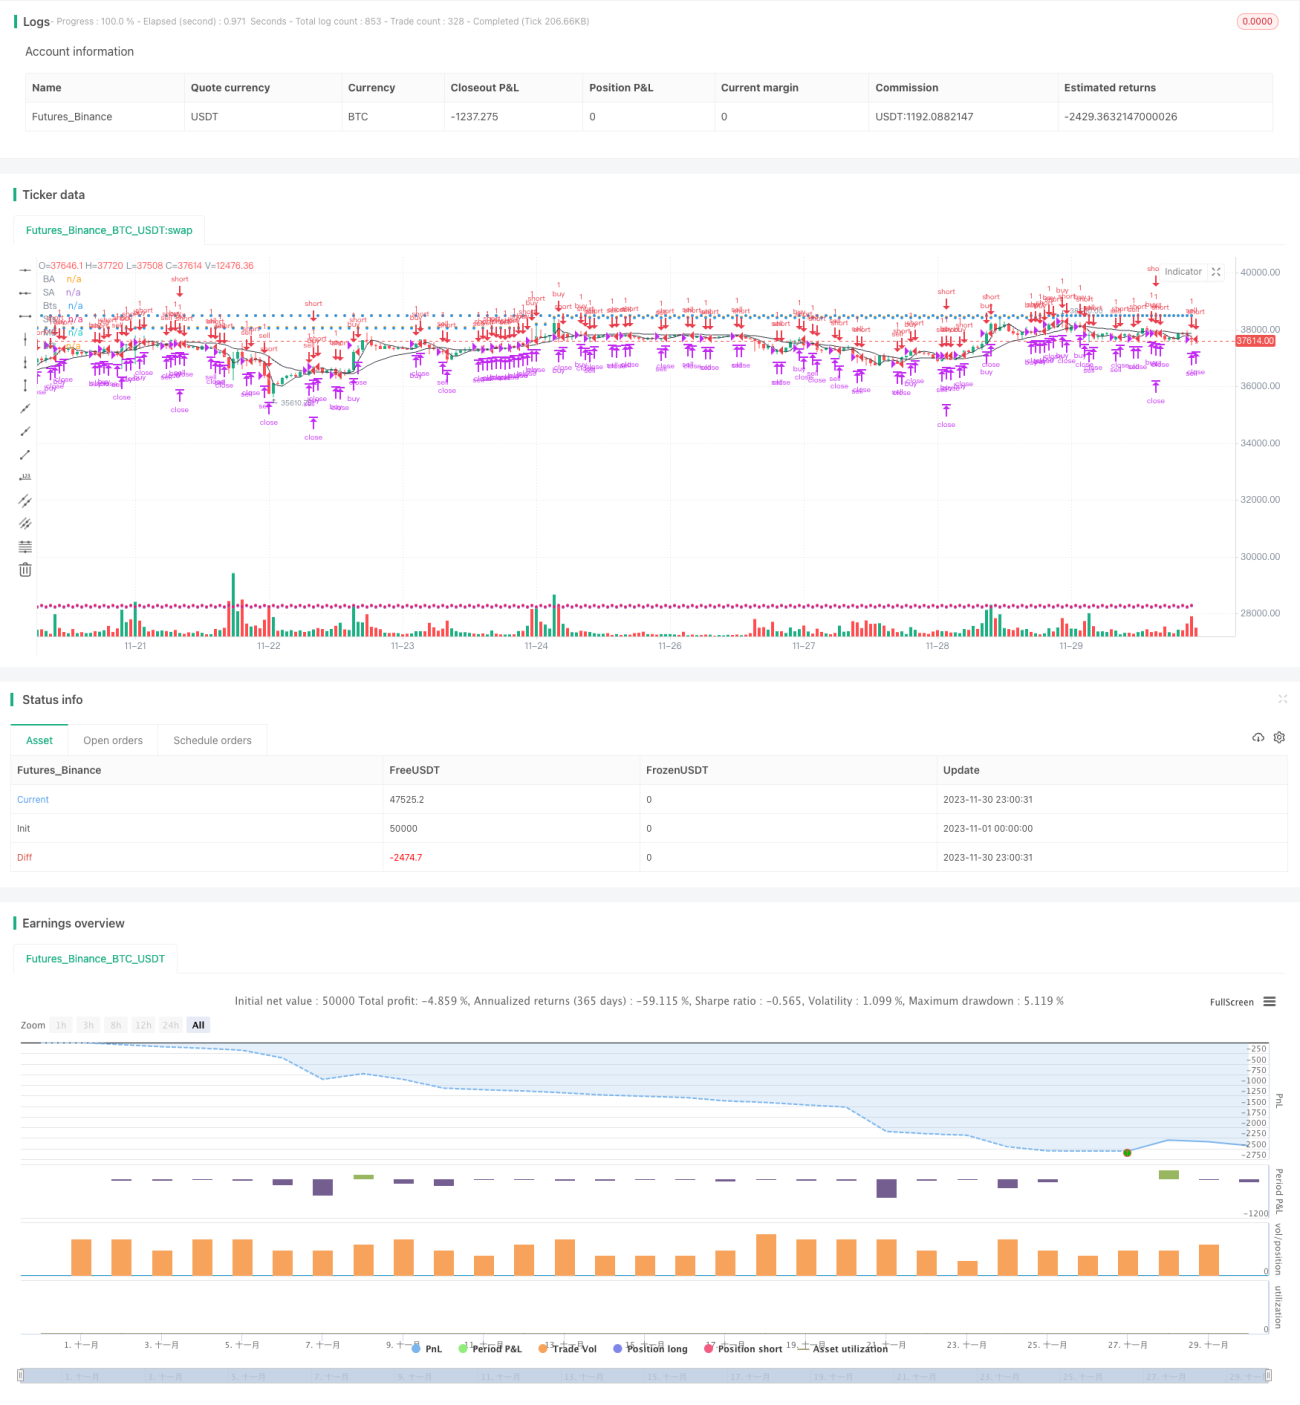Toggle Position long series in legend
The height and width of the screenshot is (1405, 1300).
coord(650,1349)
